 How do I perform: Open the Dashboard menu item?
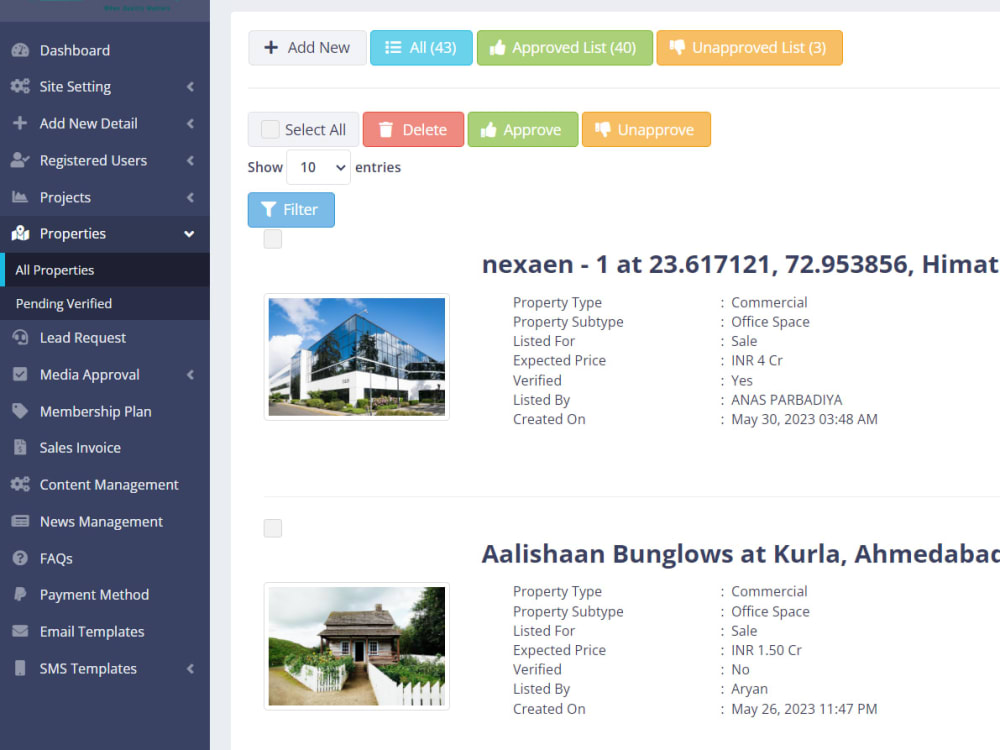tap(105, 50)
